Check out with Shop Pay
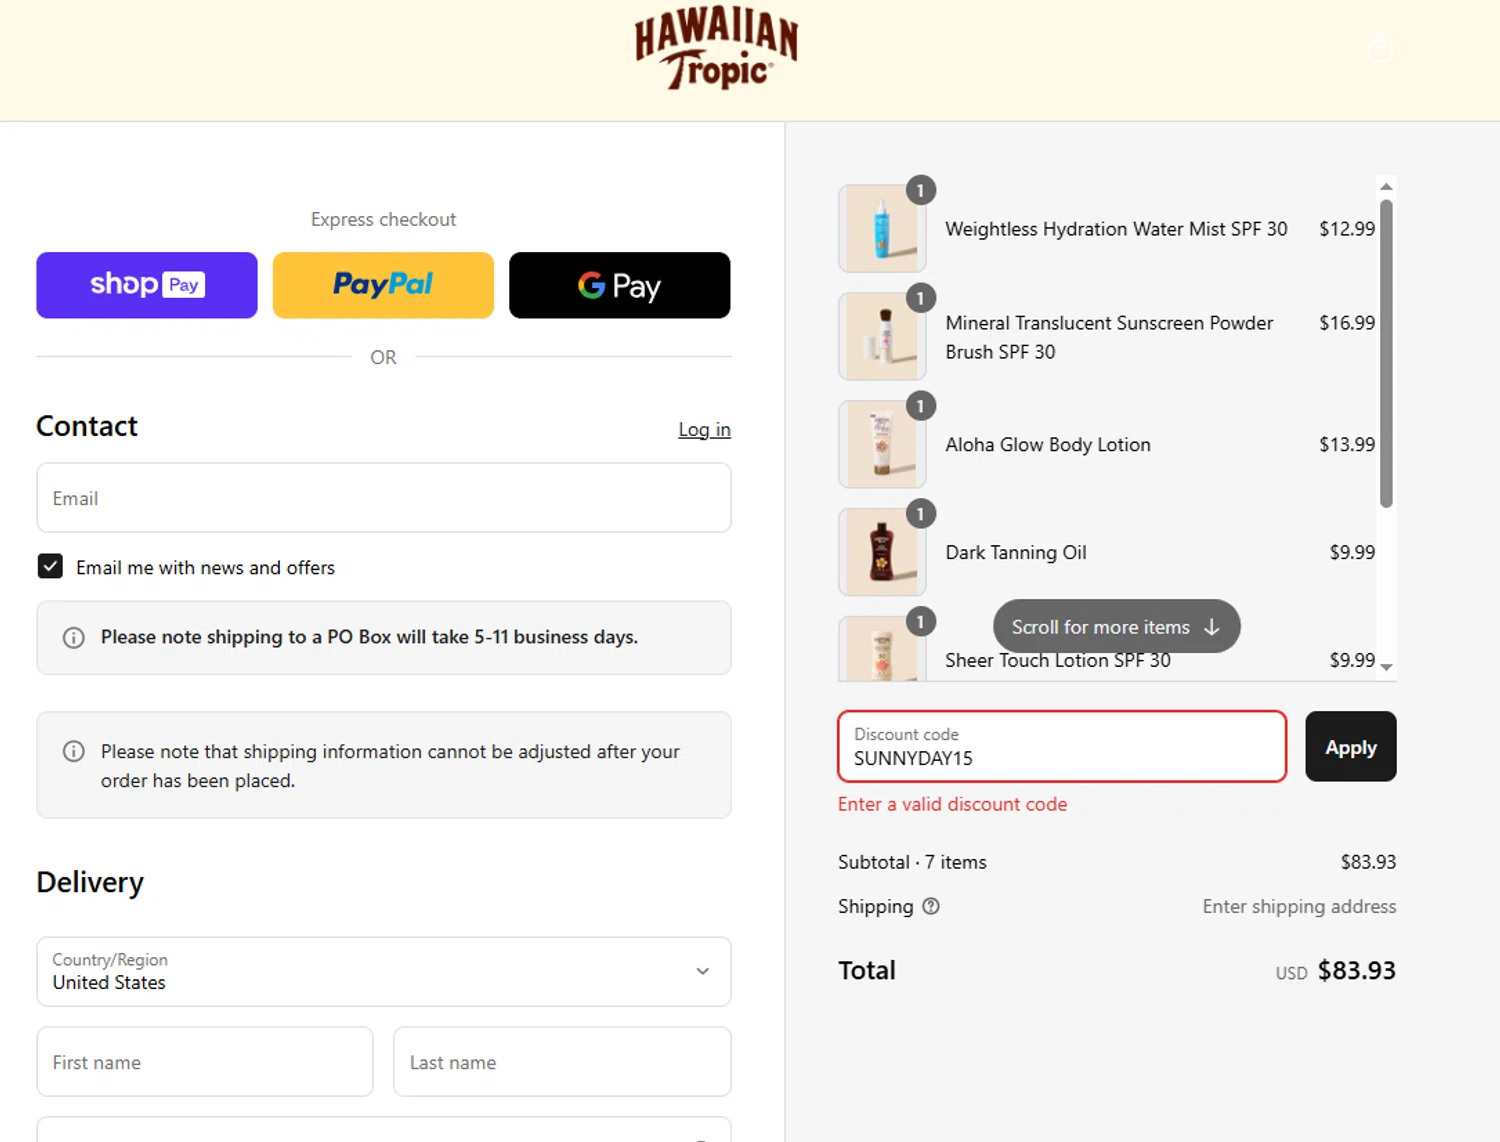The image size is (1500, 1142). 147,285
